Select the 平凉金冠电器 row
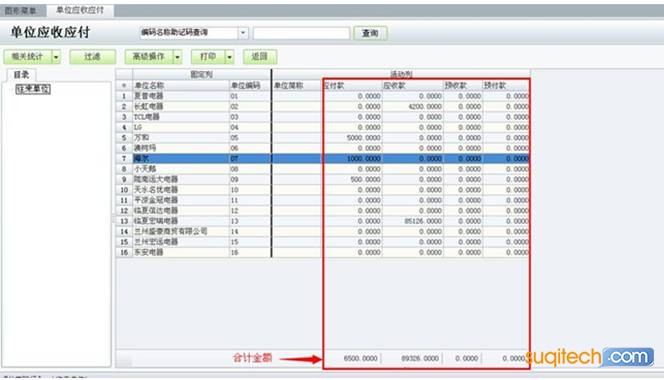 tap(322, 200)
